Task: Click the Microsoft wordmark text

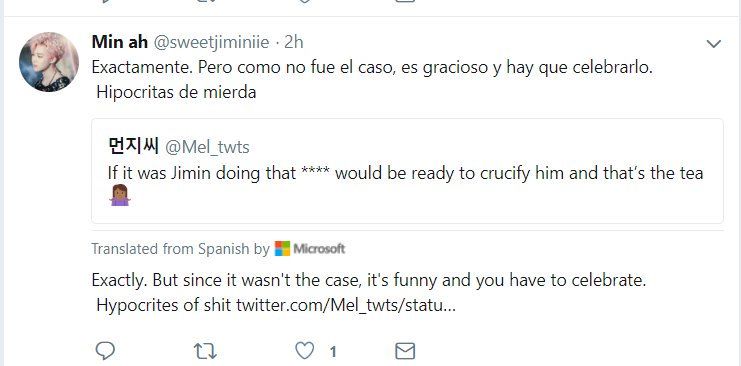Action: click(319, 248)
